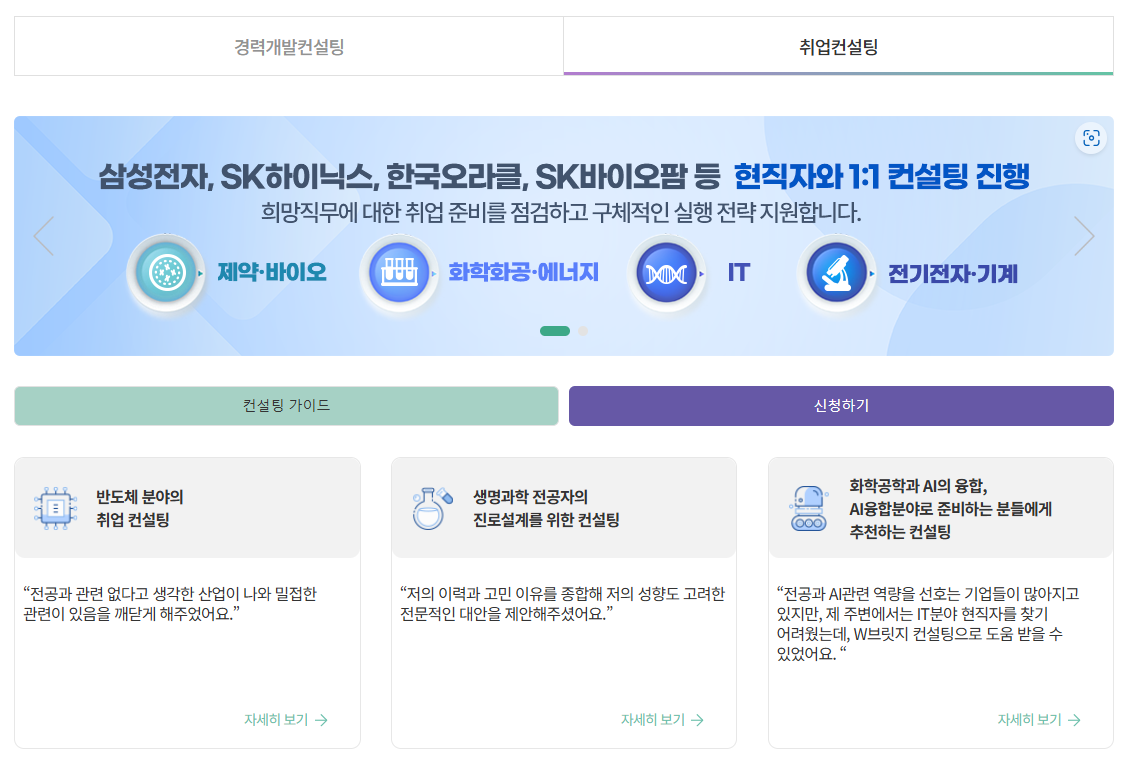Click the 희망직무에 대한 취업 준비 subtitle

tap(561, 213)
